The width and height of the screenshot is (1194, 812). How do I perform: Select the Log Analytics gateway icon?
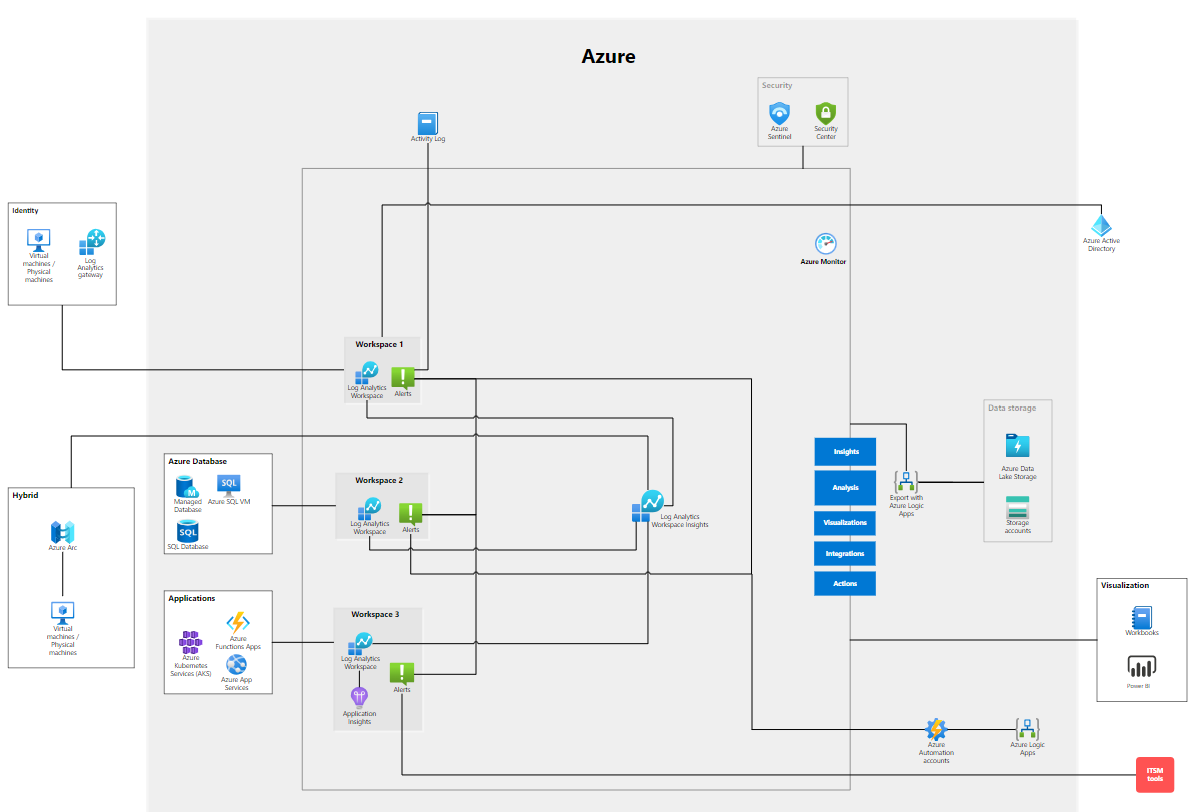[91, 243]
